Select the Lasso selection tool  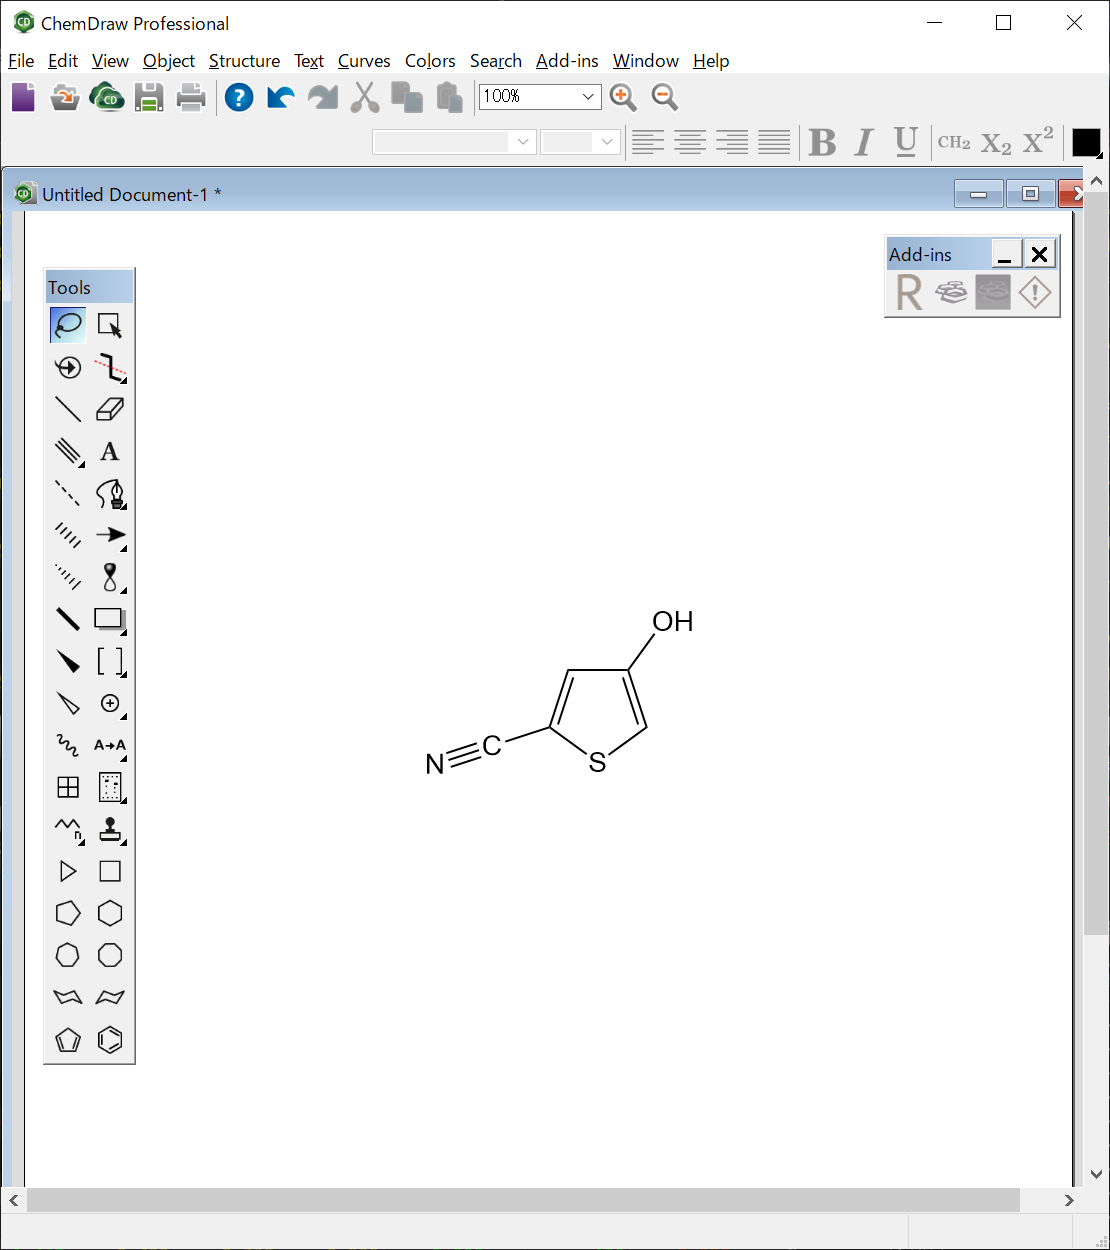[67, 324]
